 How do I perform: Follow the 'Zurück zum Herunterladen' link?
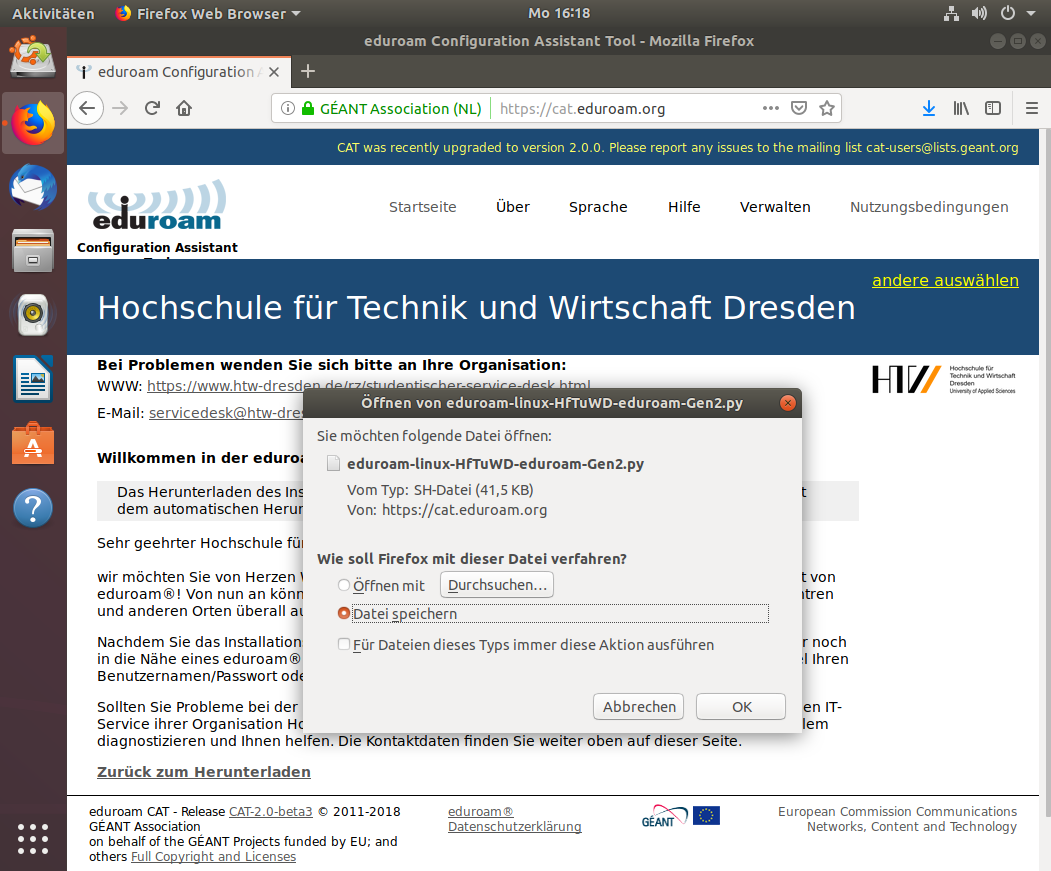[x=204, y=772]
